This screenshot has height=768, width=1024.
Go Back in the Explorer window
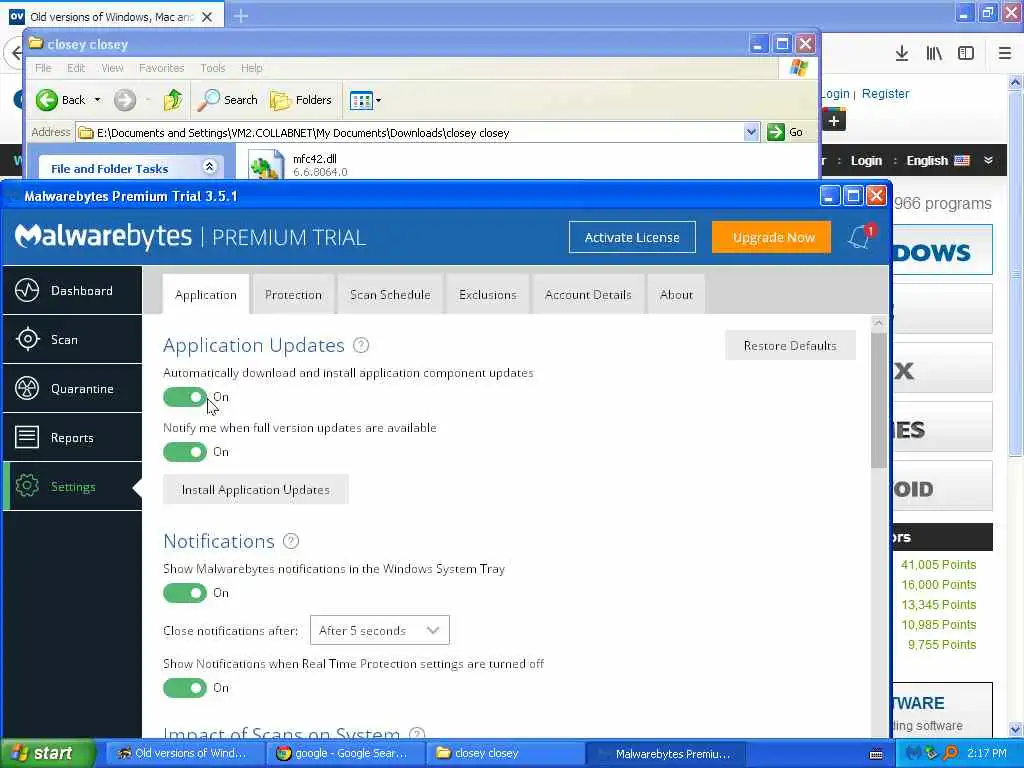(61, 100)
